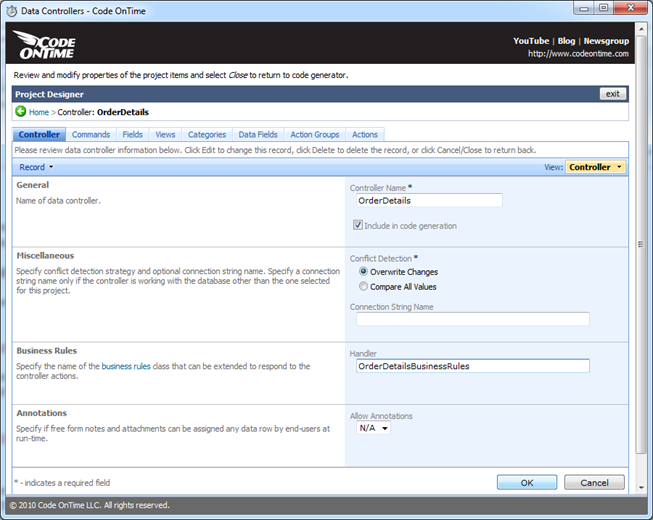Switch to the Controller tab

click(x=39, y=134)
